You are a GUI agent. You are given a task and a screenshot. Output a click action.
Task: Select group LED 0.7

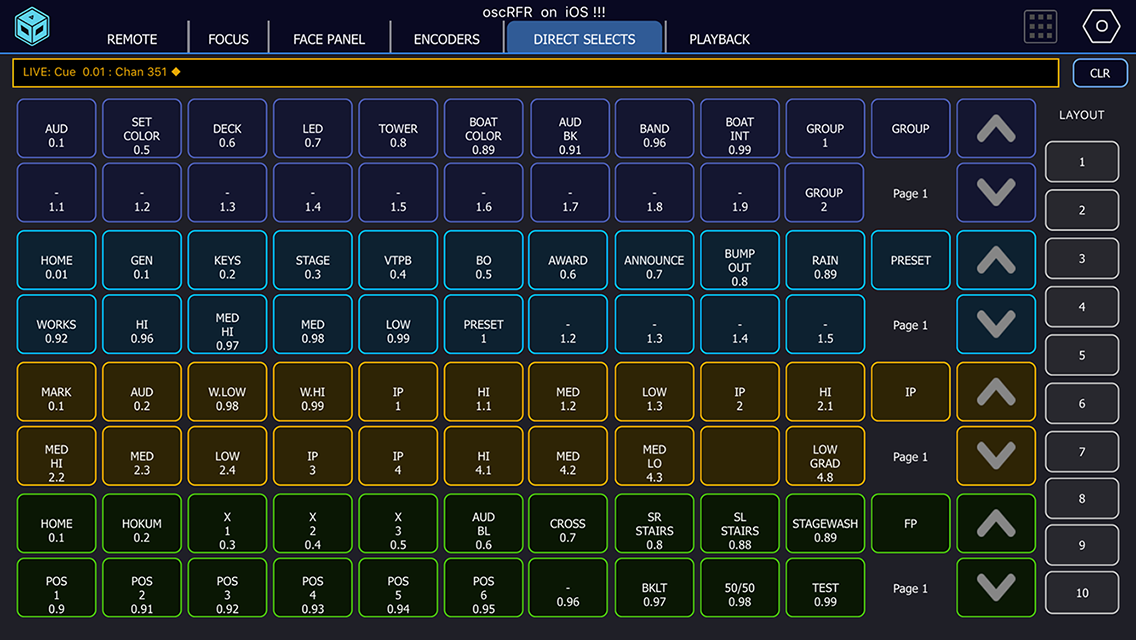click(x=312, y=128)
